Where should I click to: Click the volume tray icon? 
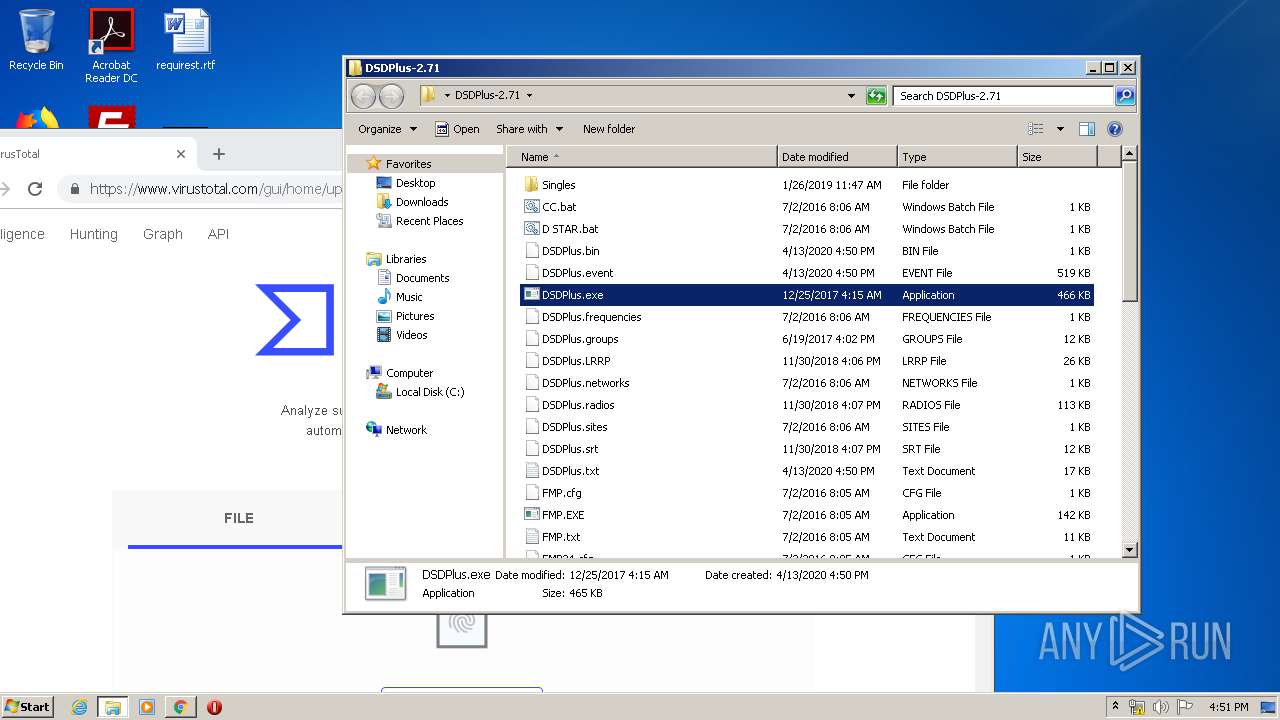click(x=1161, y=707)
